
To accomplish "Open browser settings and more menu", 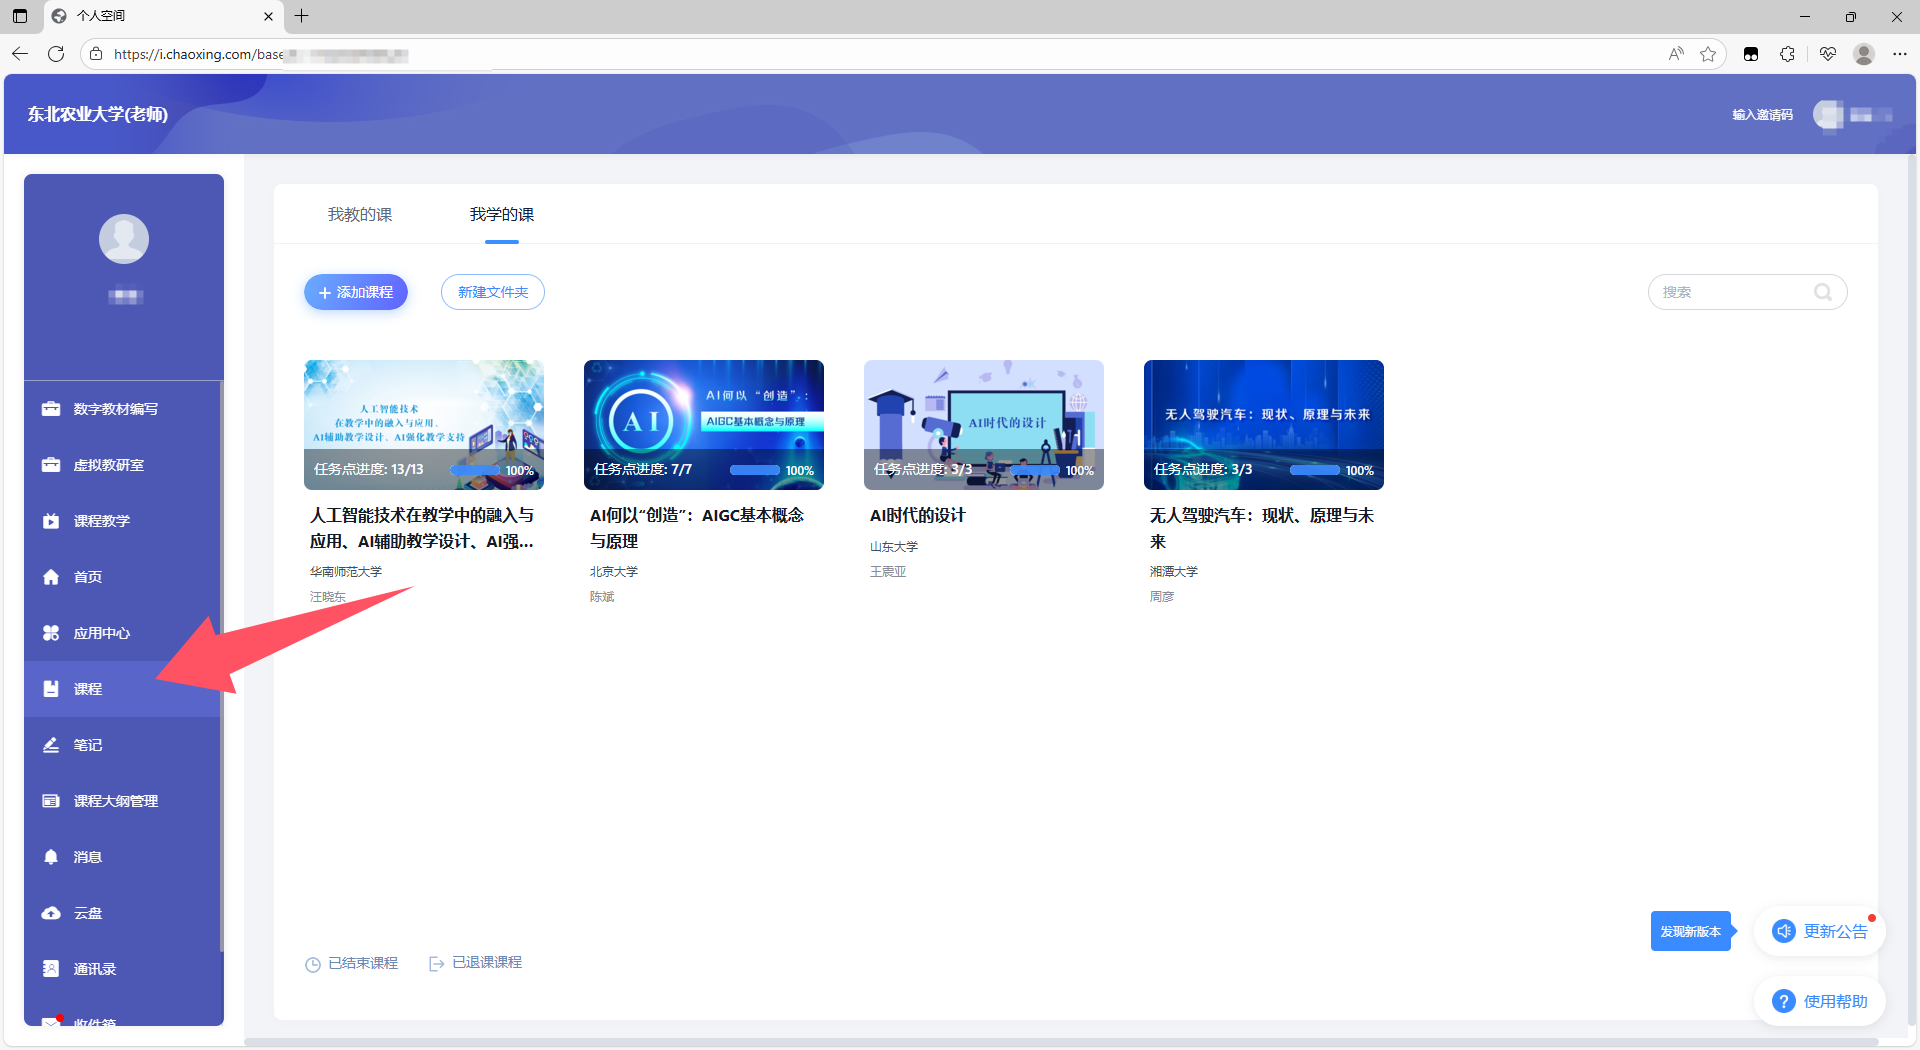I will (1900, 54).
